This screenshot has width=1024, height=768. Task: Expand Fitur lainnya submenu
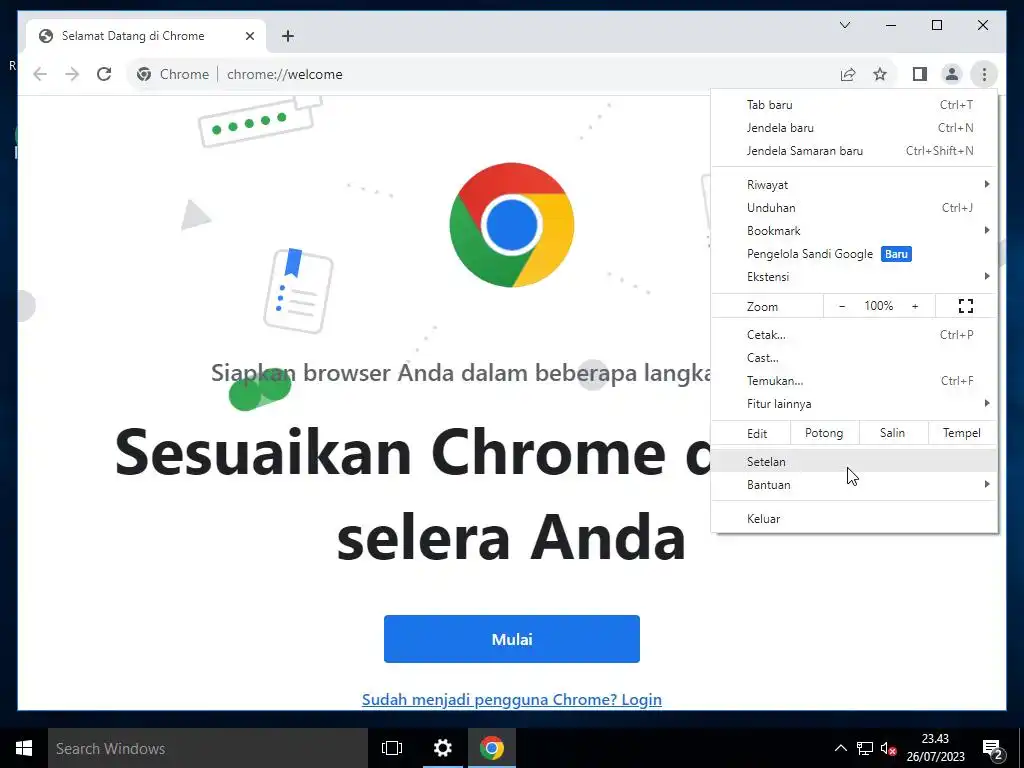(854, 404)
